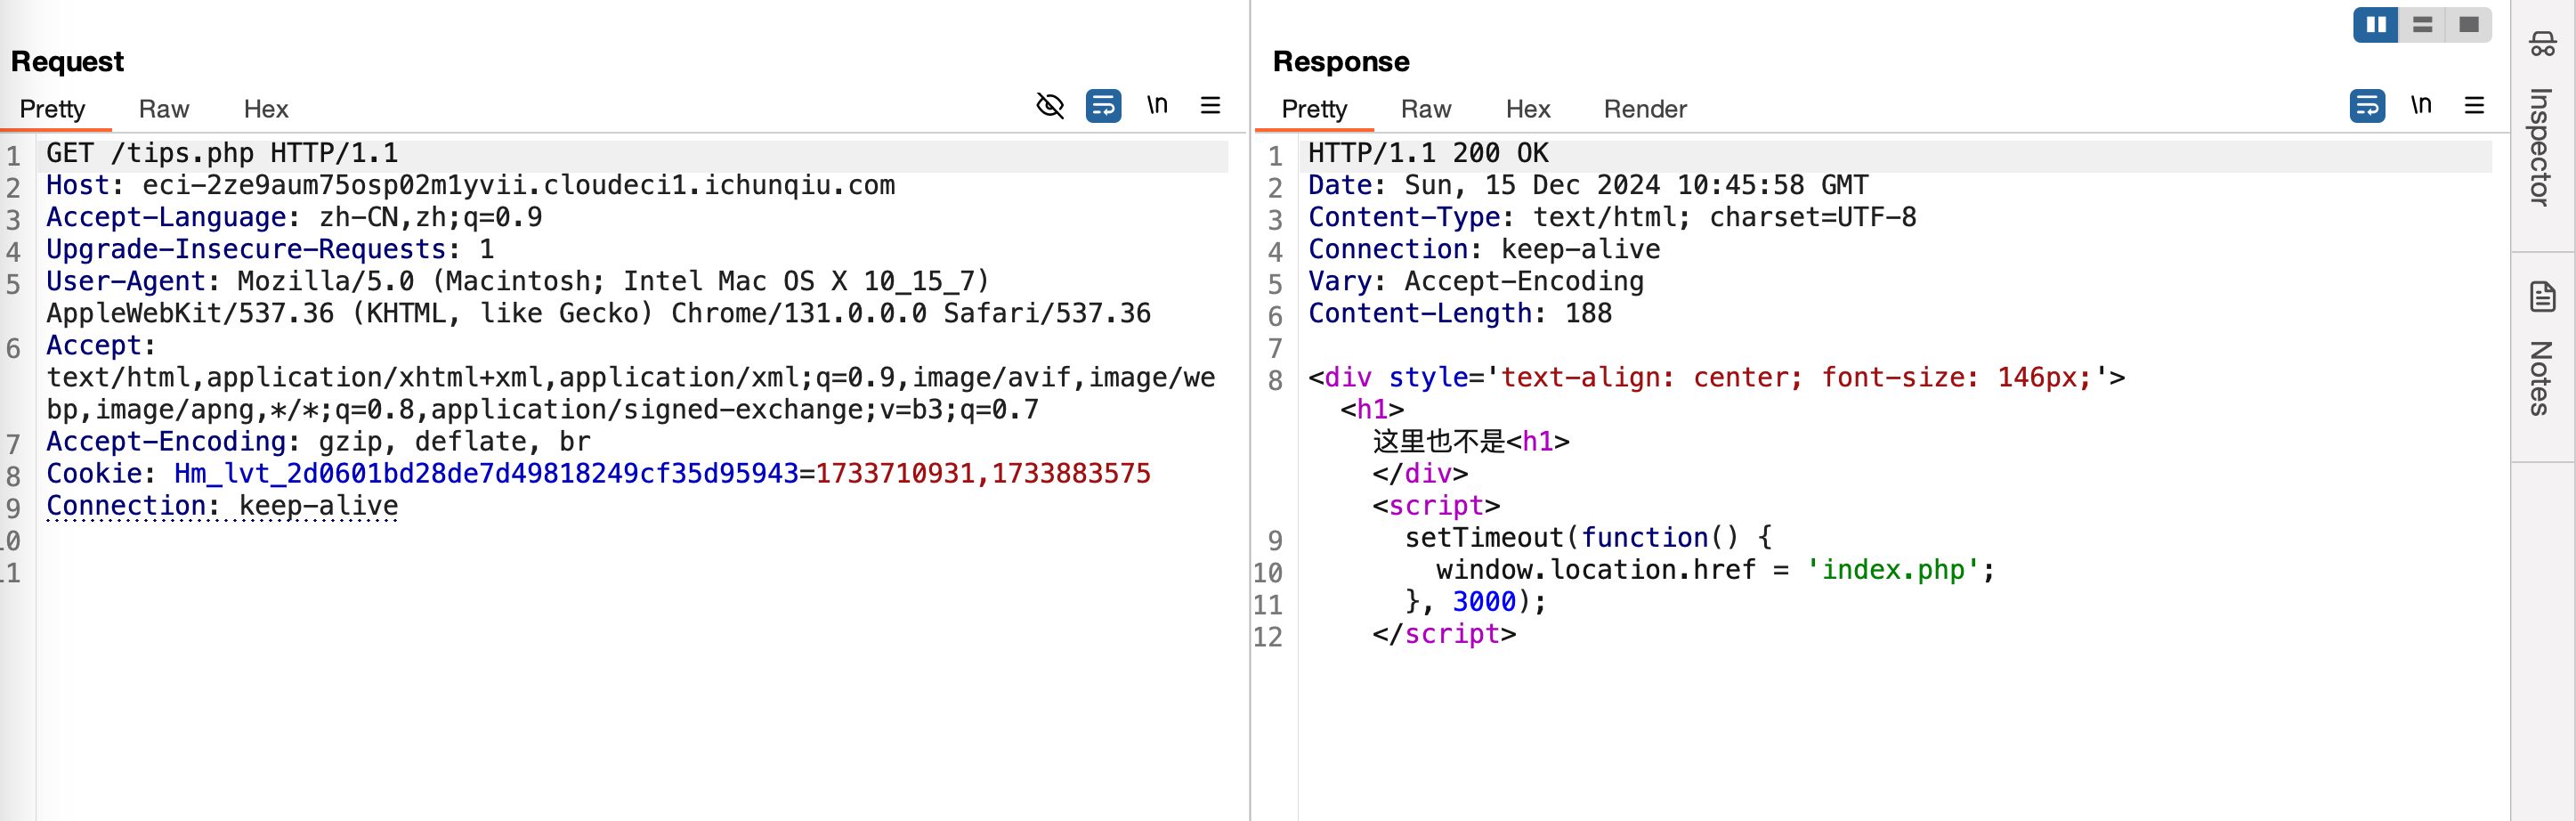The height and width of the screenshot is (821, 2576).
Task: Select side-by-side split layout icon
Action: pyautogui.click(x=2376, y=25)
